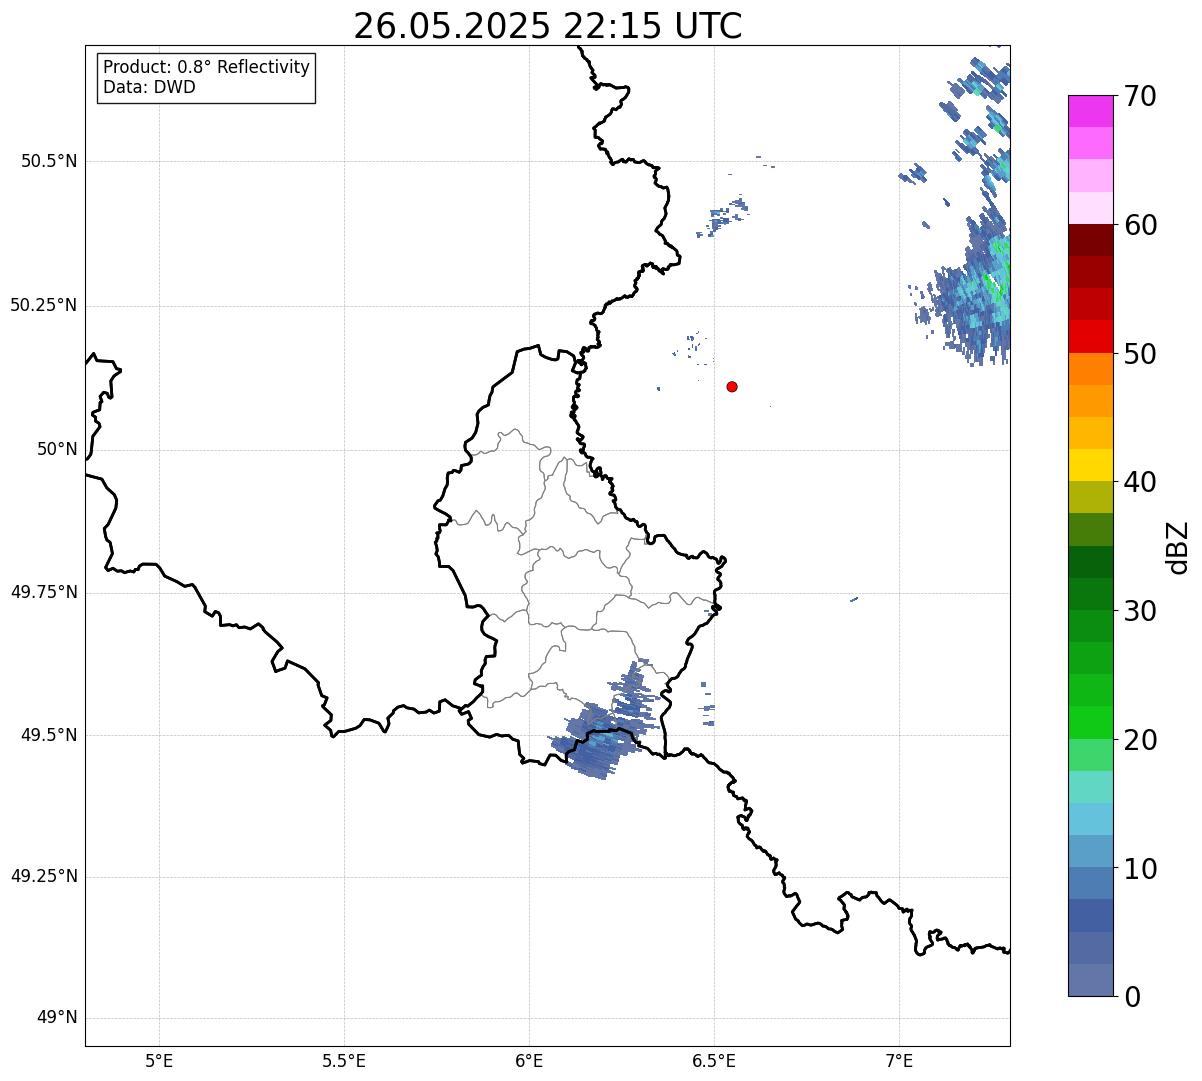This screenshot has width=1202, height=1081.
Task: Pick the turquoise colorbar segment below 20
Action: (x=1090, y=787)
